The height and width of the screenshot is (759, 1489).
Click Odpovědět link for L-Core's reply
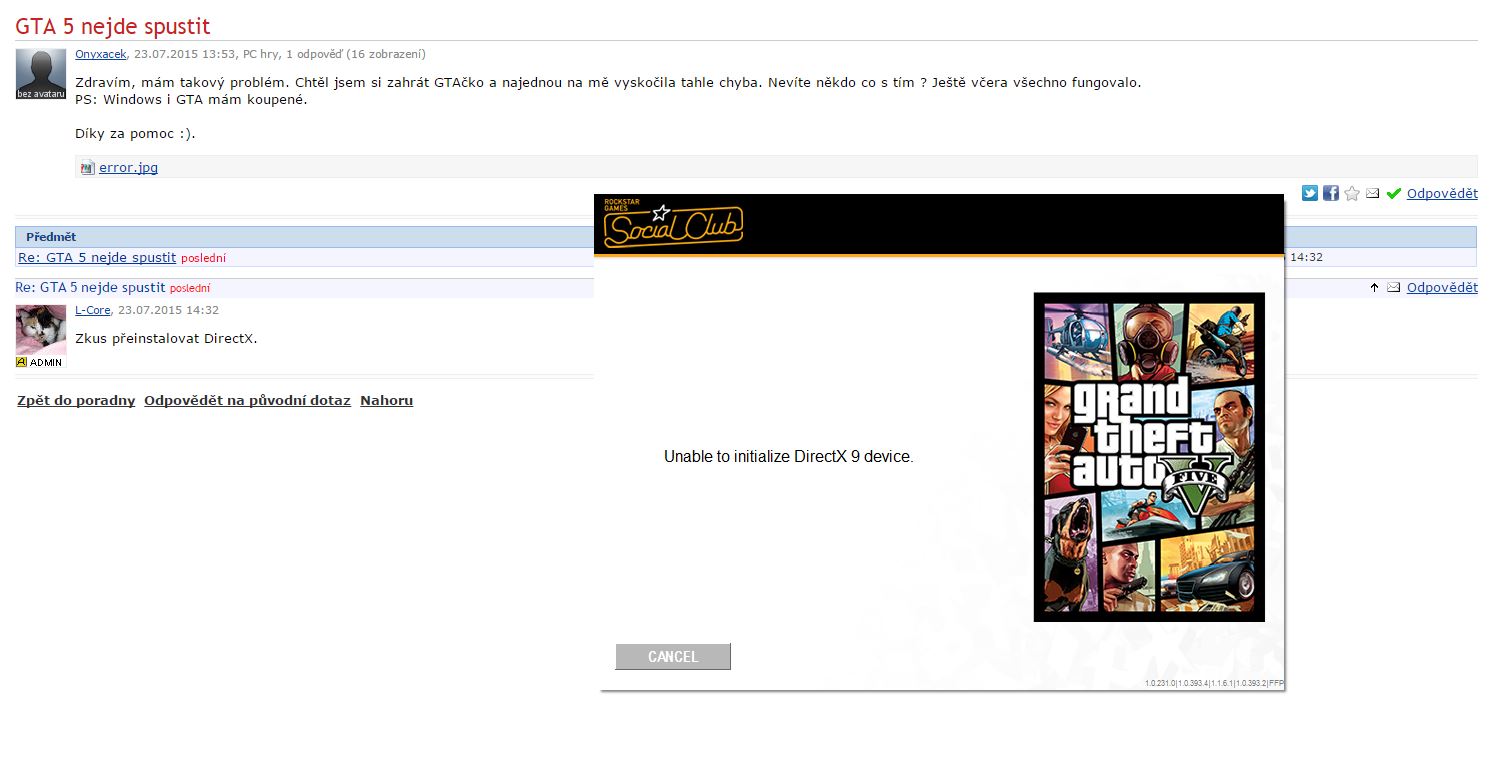click(x=1441, y=287)
